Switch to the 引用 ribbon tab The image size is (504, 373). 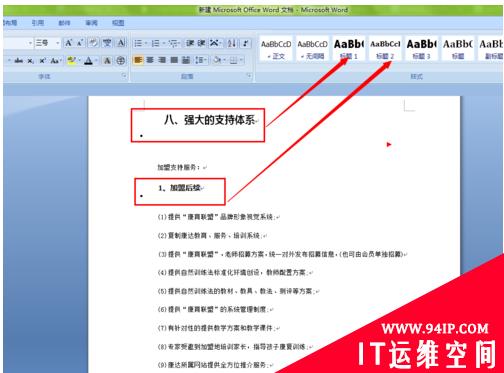[38, 23]
